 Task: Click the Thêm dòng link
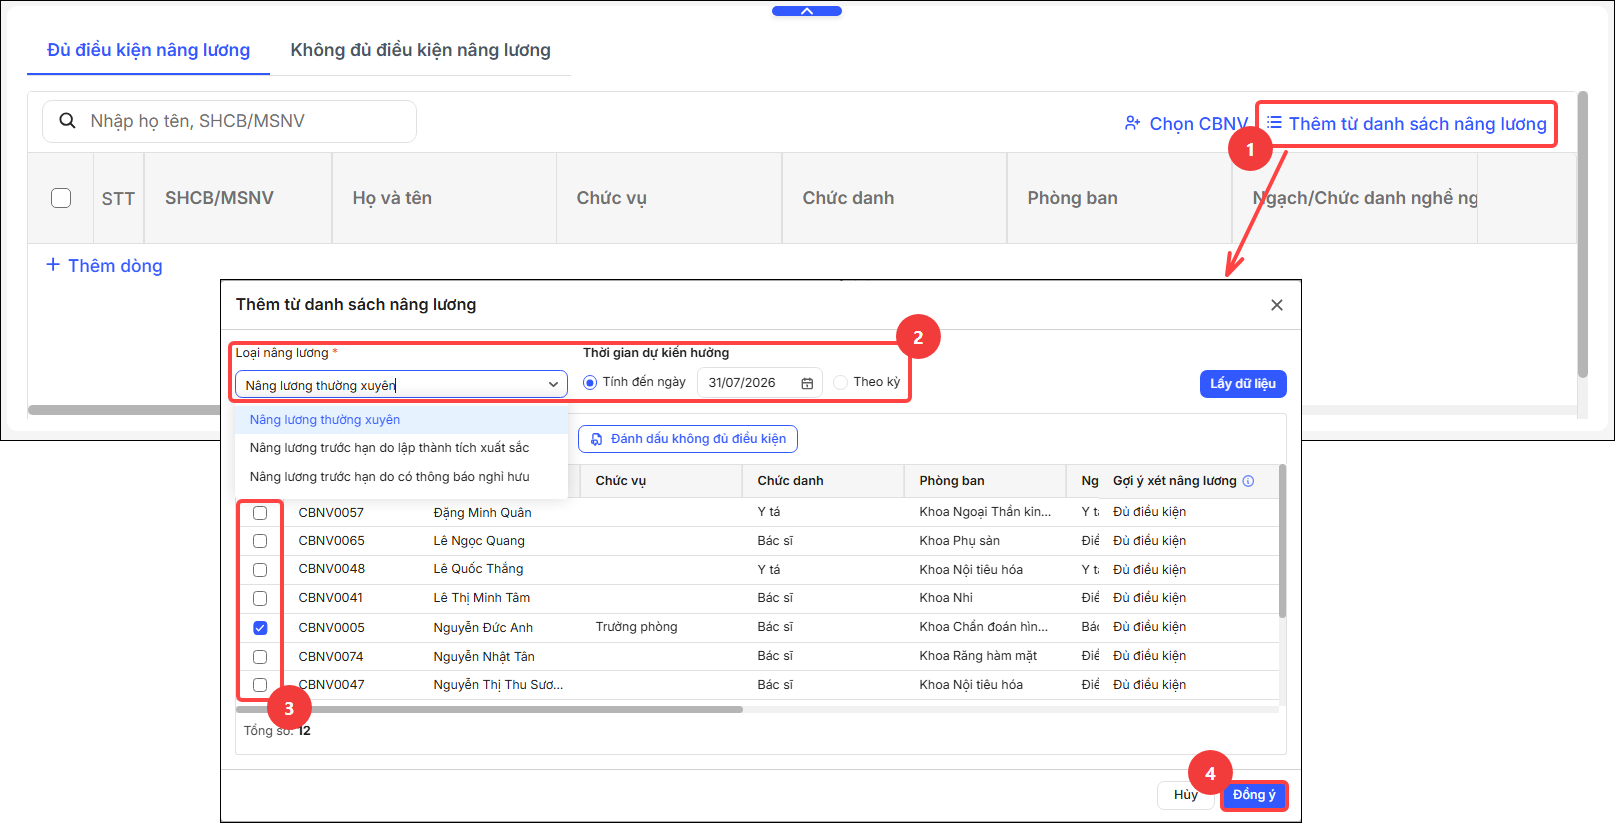pos(104,266)
